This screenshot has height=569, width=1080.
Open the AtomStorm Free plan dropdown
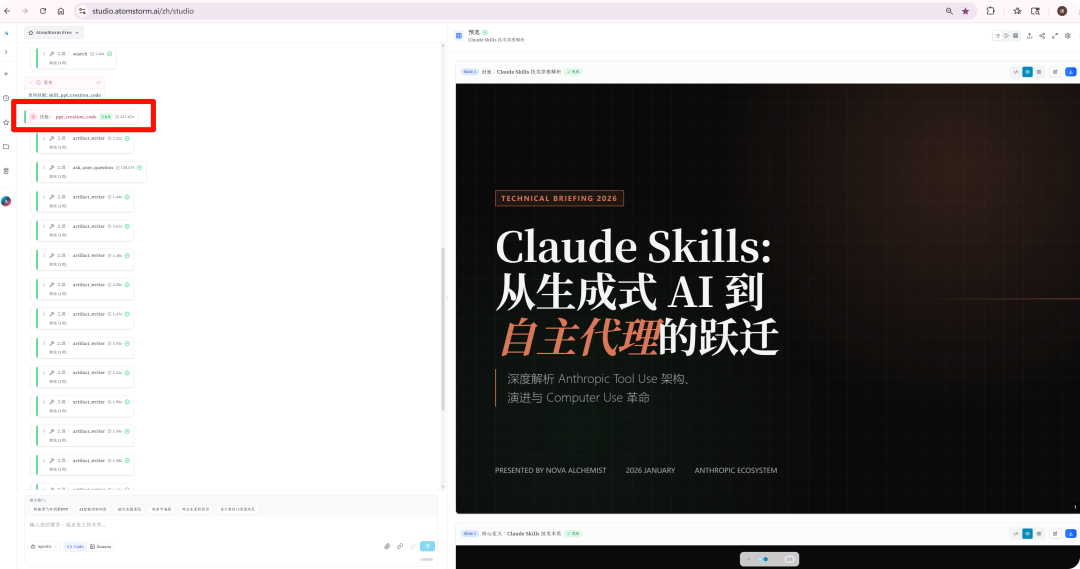(x=54, y=32)
